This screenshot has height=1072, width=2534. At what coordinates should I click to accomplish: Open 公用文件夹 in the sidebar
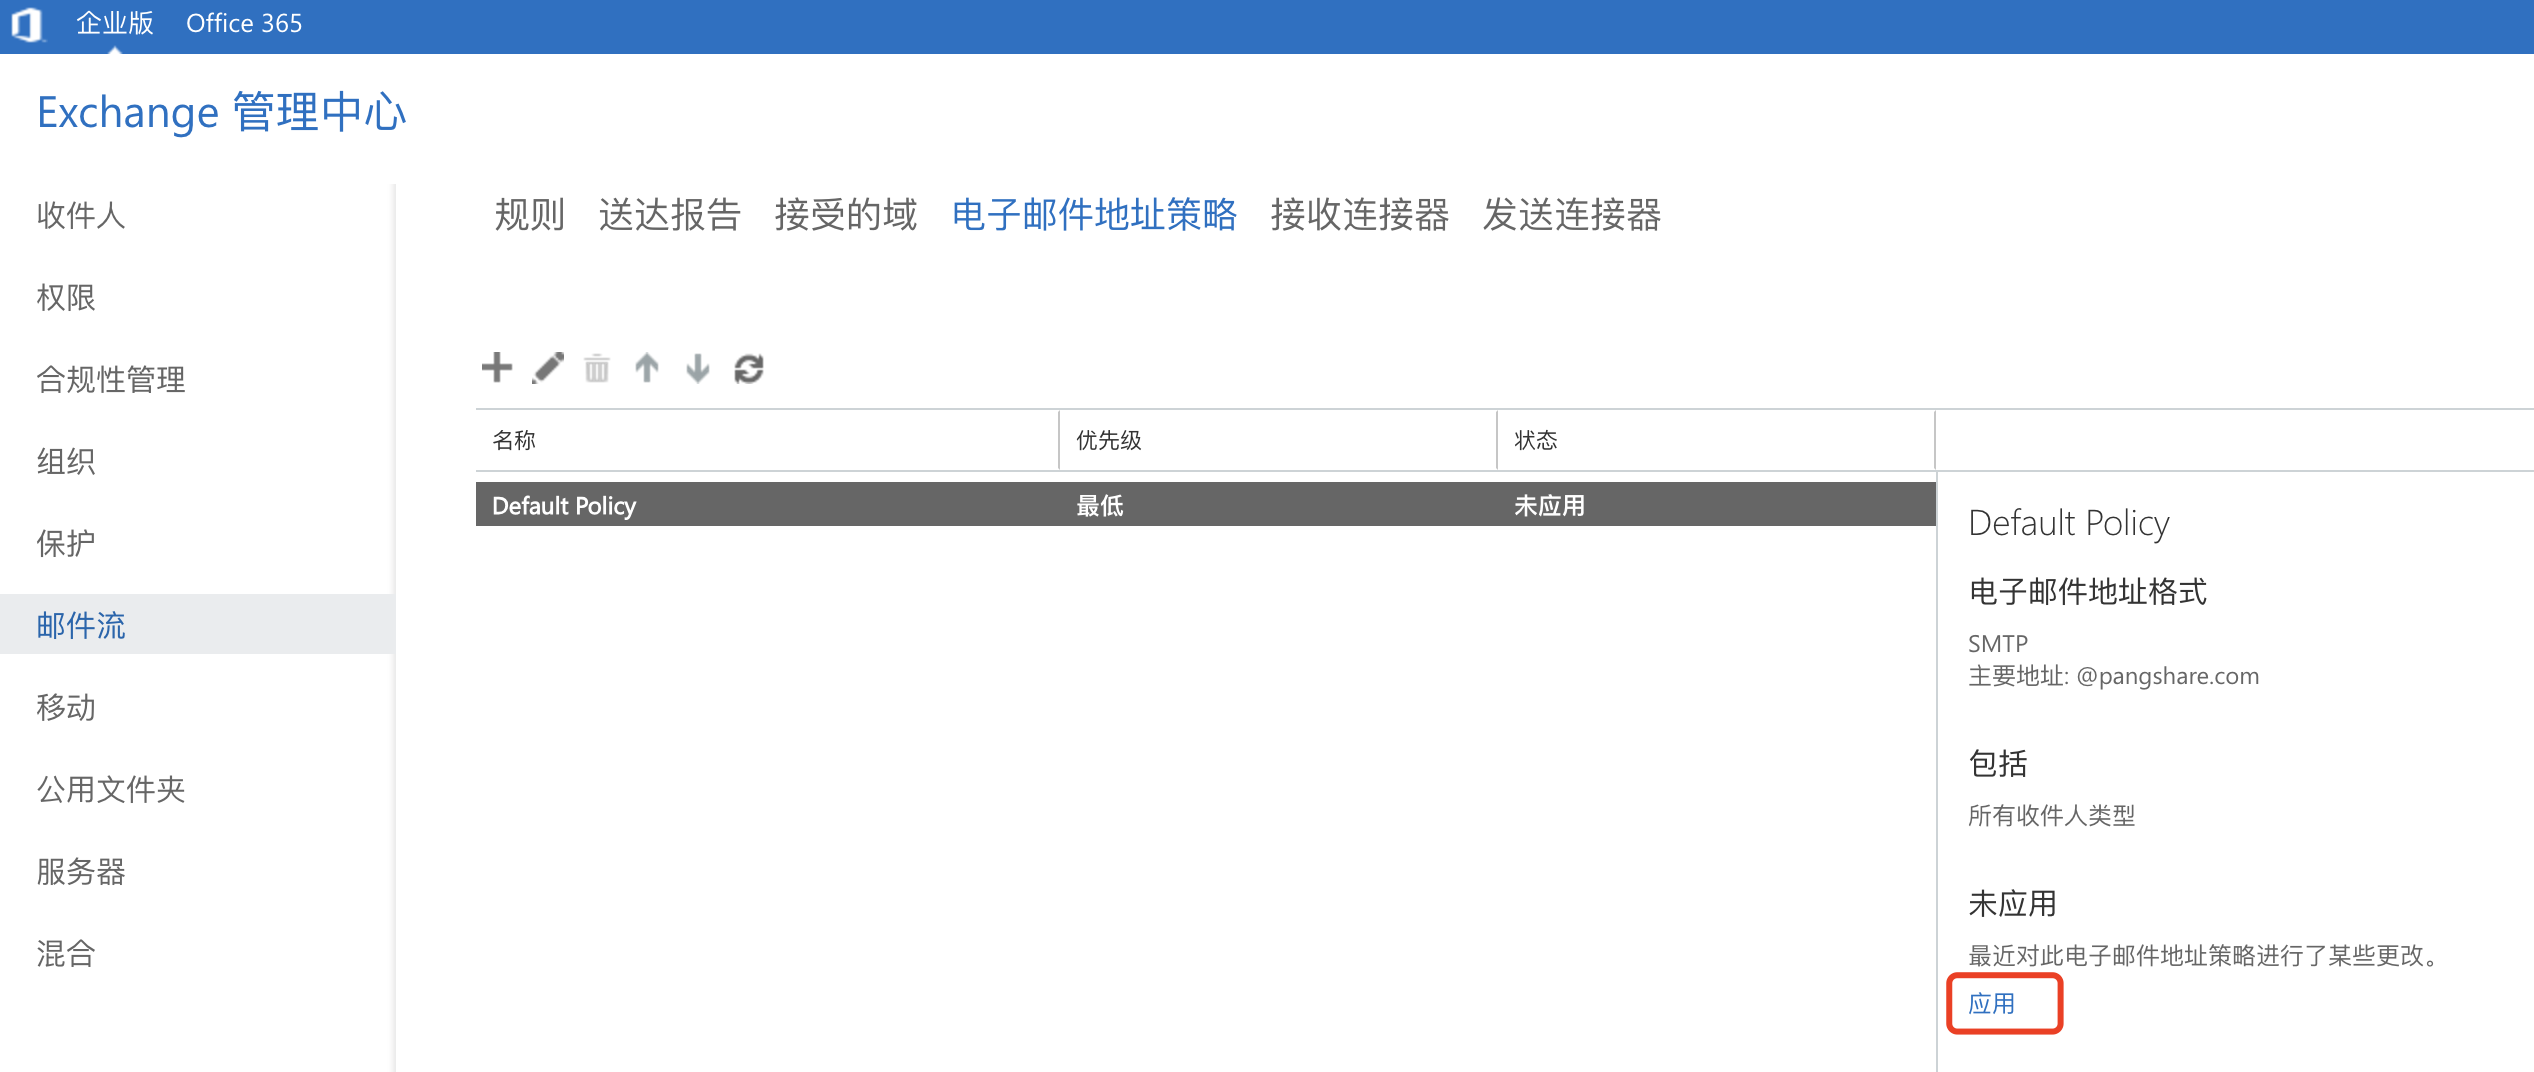tap(111, 789)
